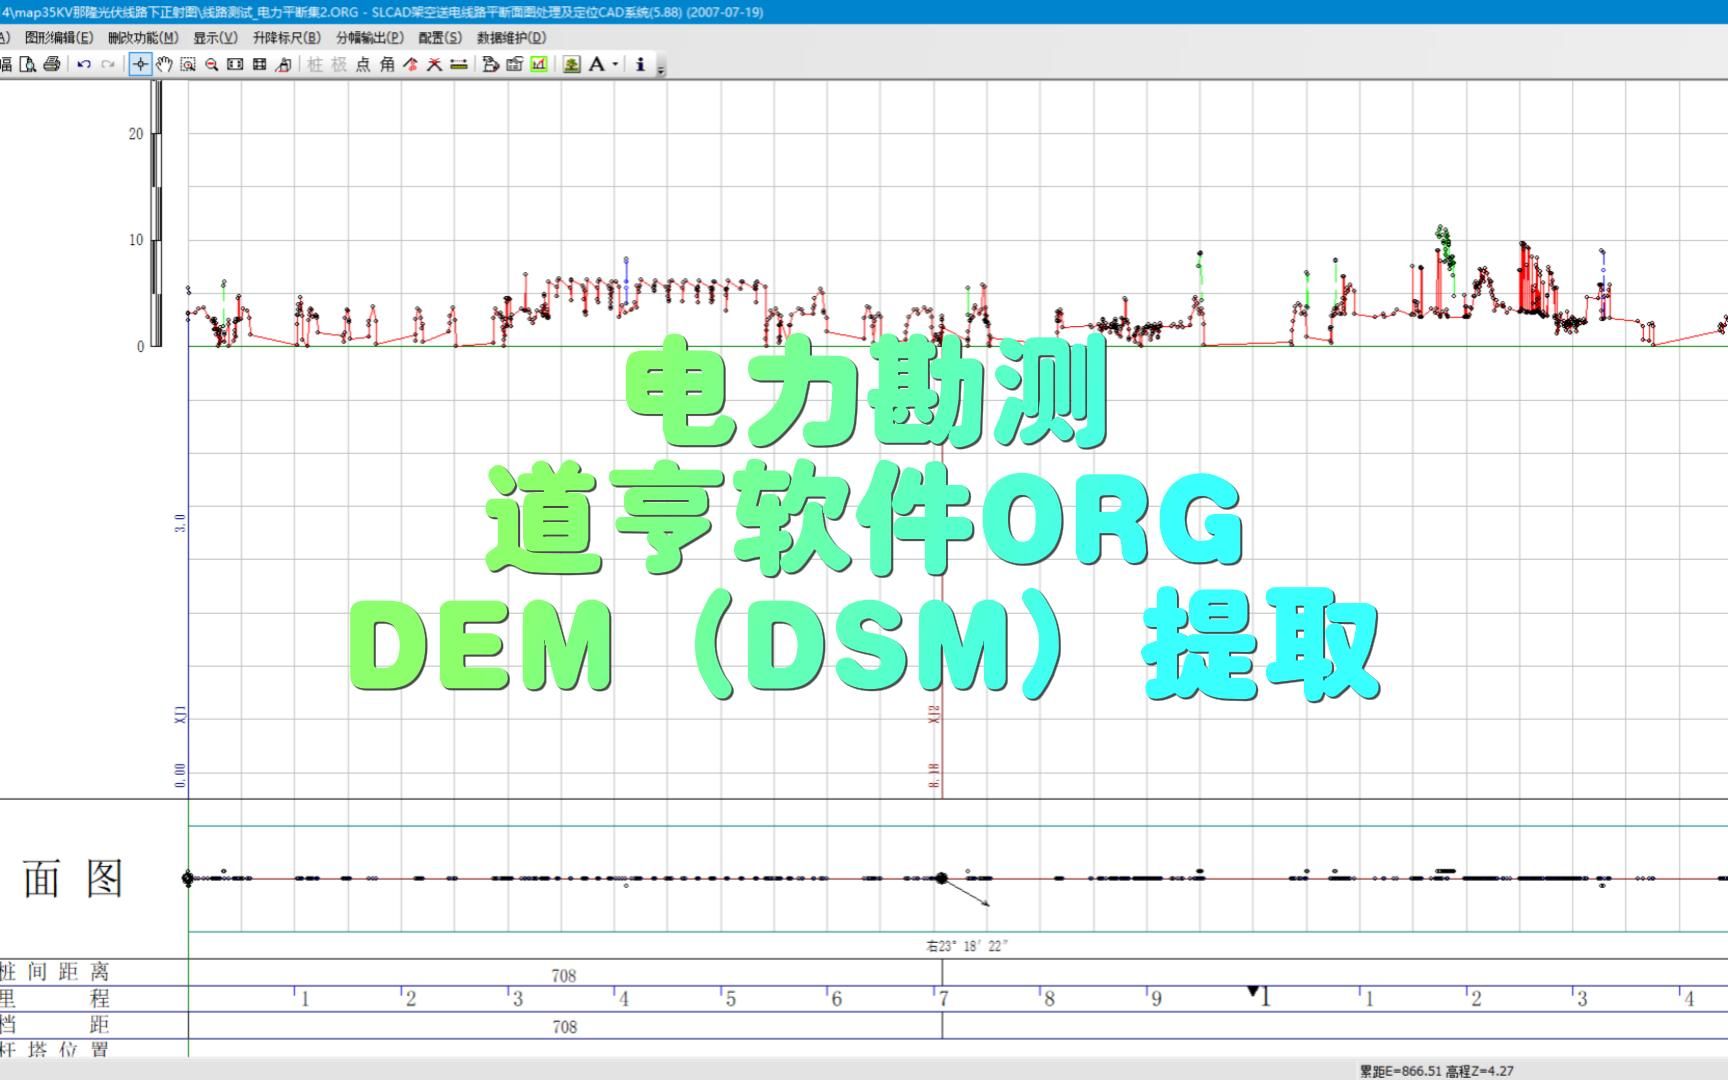The height and width of the screenshot is (1080, 1728).
Task: Click mileage number 4 after number 3
Action: [x=1689, y=999]
